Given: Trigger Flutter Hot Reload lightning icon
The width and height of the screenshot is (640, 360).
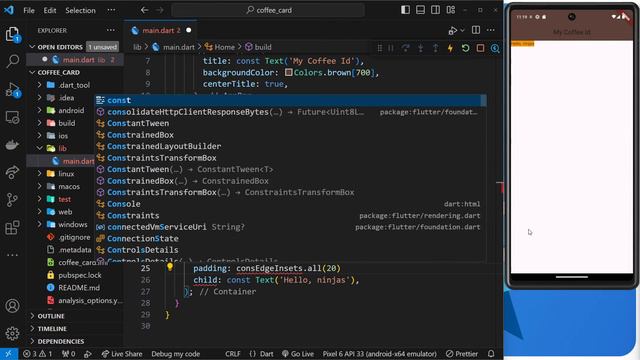Looking at the screenshot, I should coord(450,48).
